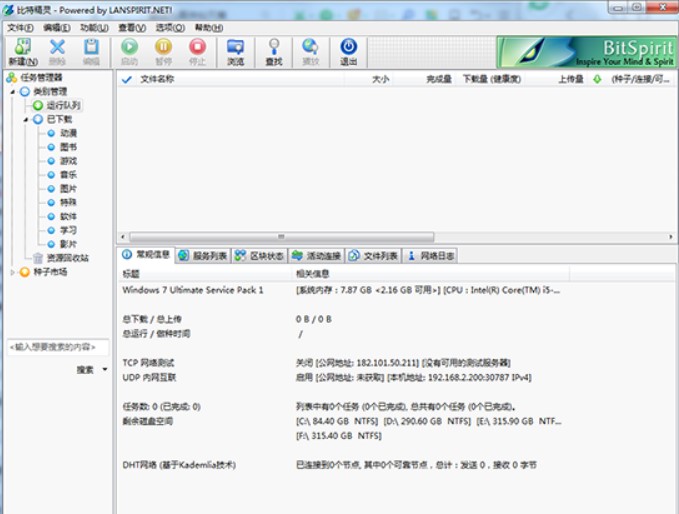Open the 音乐 category
This screenshot has height=514, width=679.
62,175
